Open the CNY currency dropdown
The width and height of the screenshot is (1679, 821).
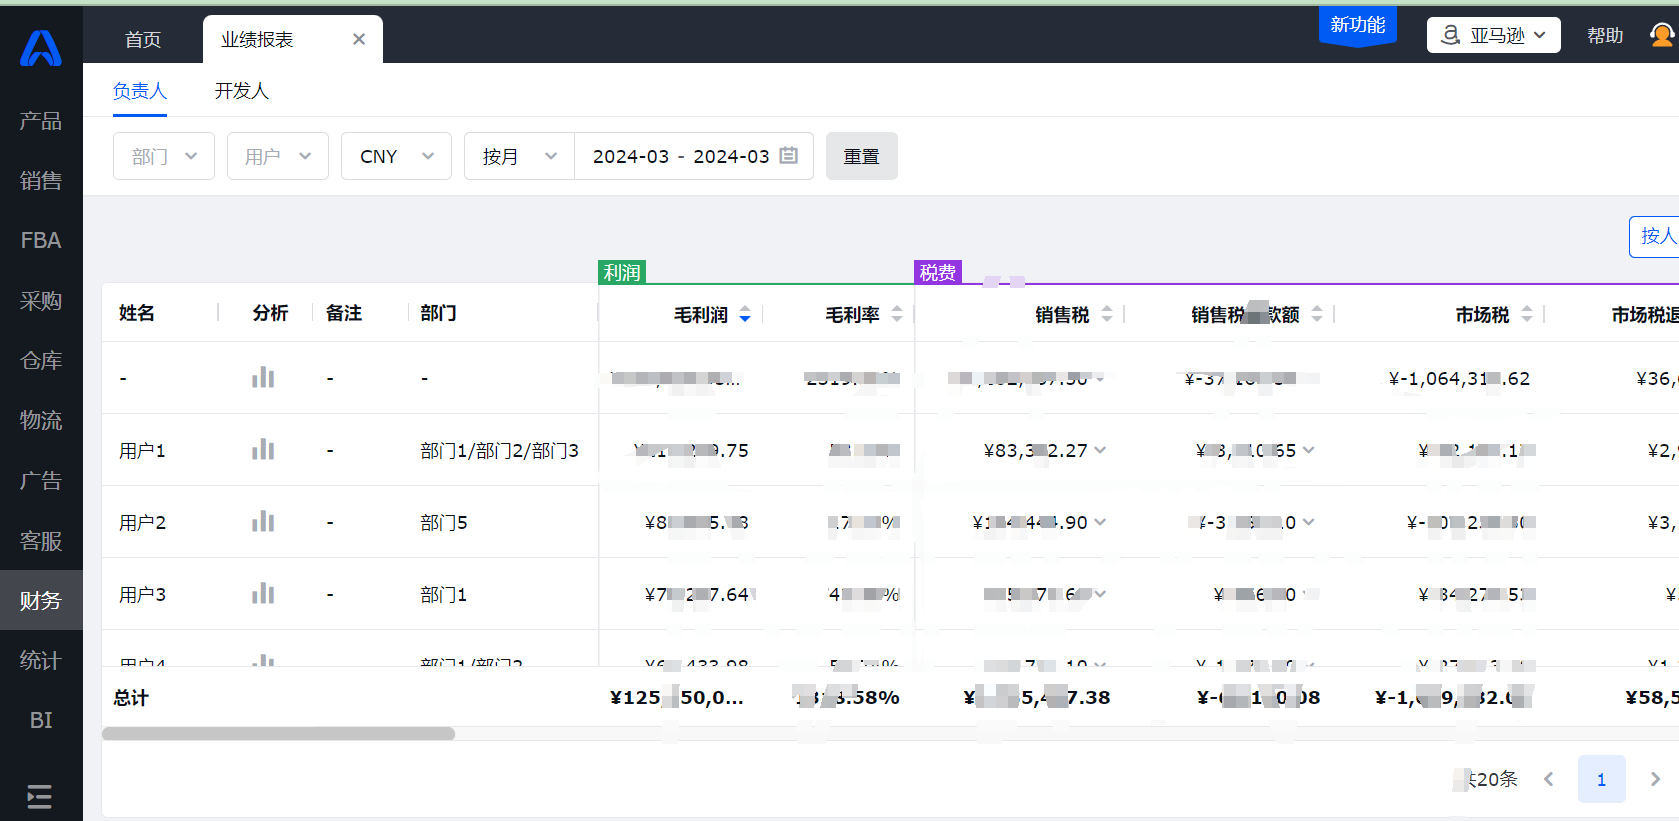tap(396, 156)
